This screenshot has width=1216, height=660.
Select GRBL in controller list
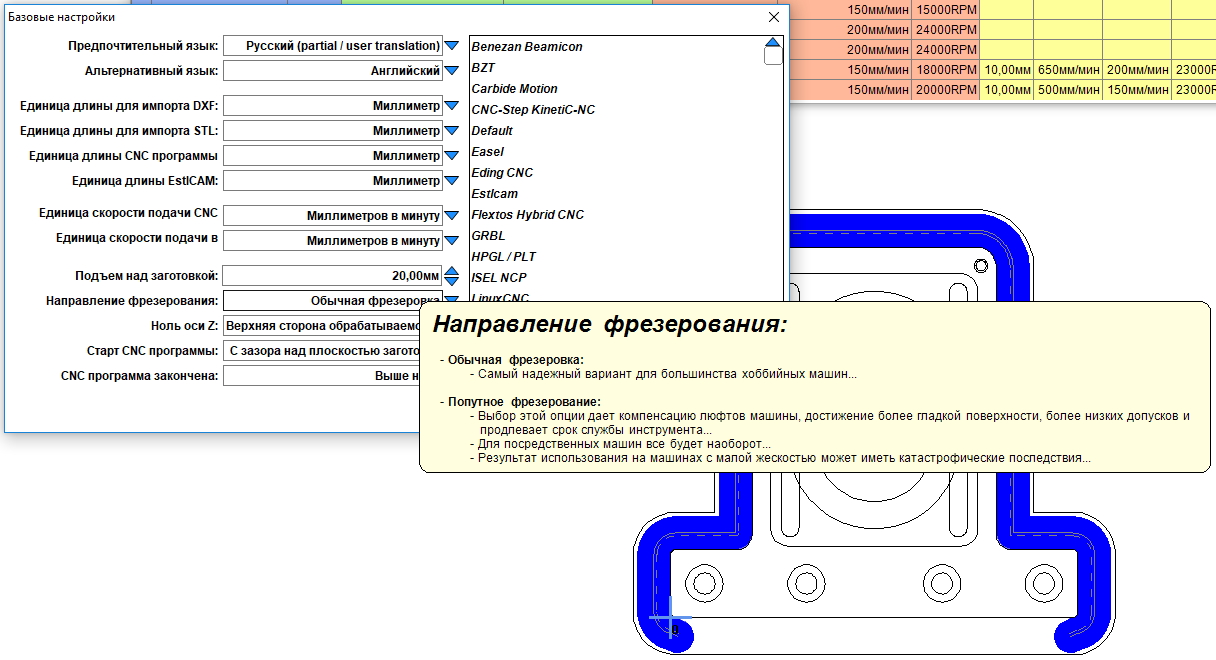(489, 236)
